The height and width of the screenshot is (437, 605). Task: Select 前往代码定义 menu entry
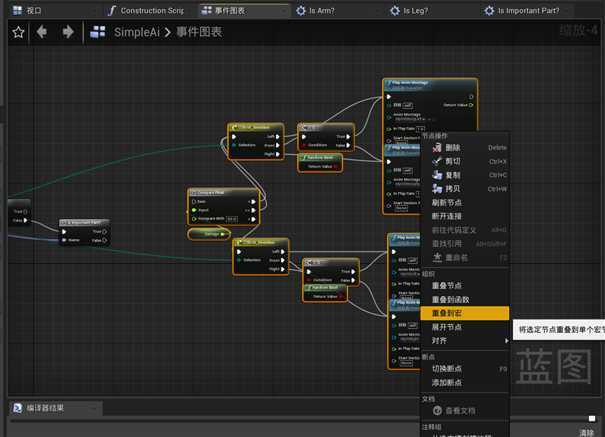pyautogui.click(x=465, y=230)
